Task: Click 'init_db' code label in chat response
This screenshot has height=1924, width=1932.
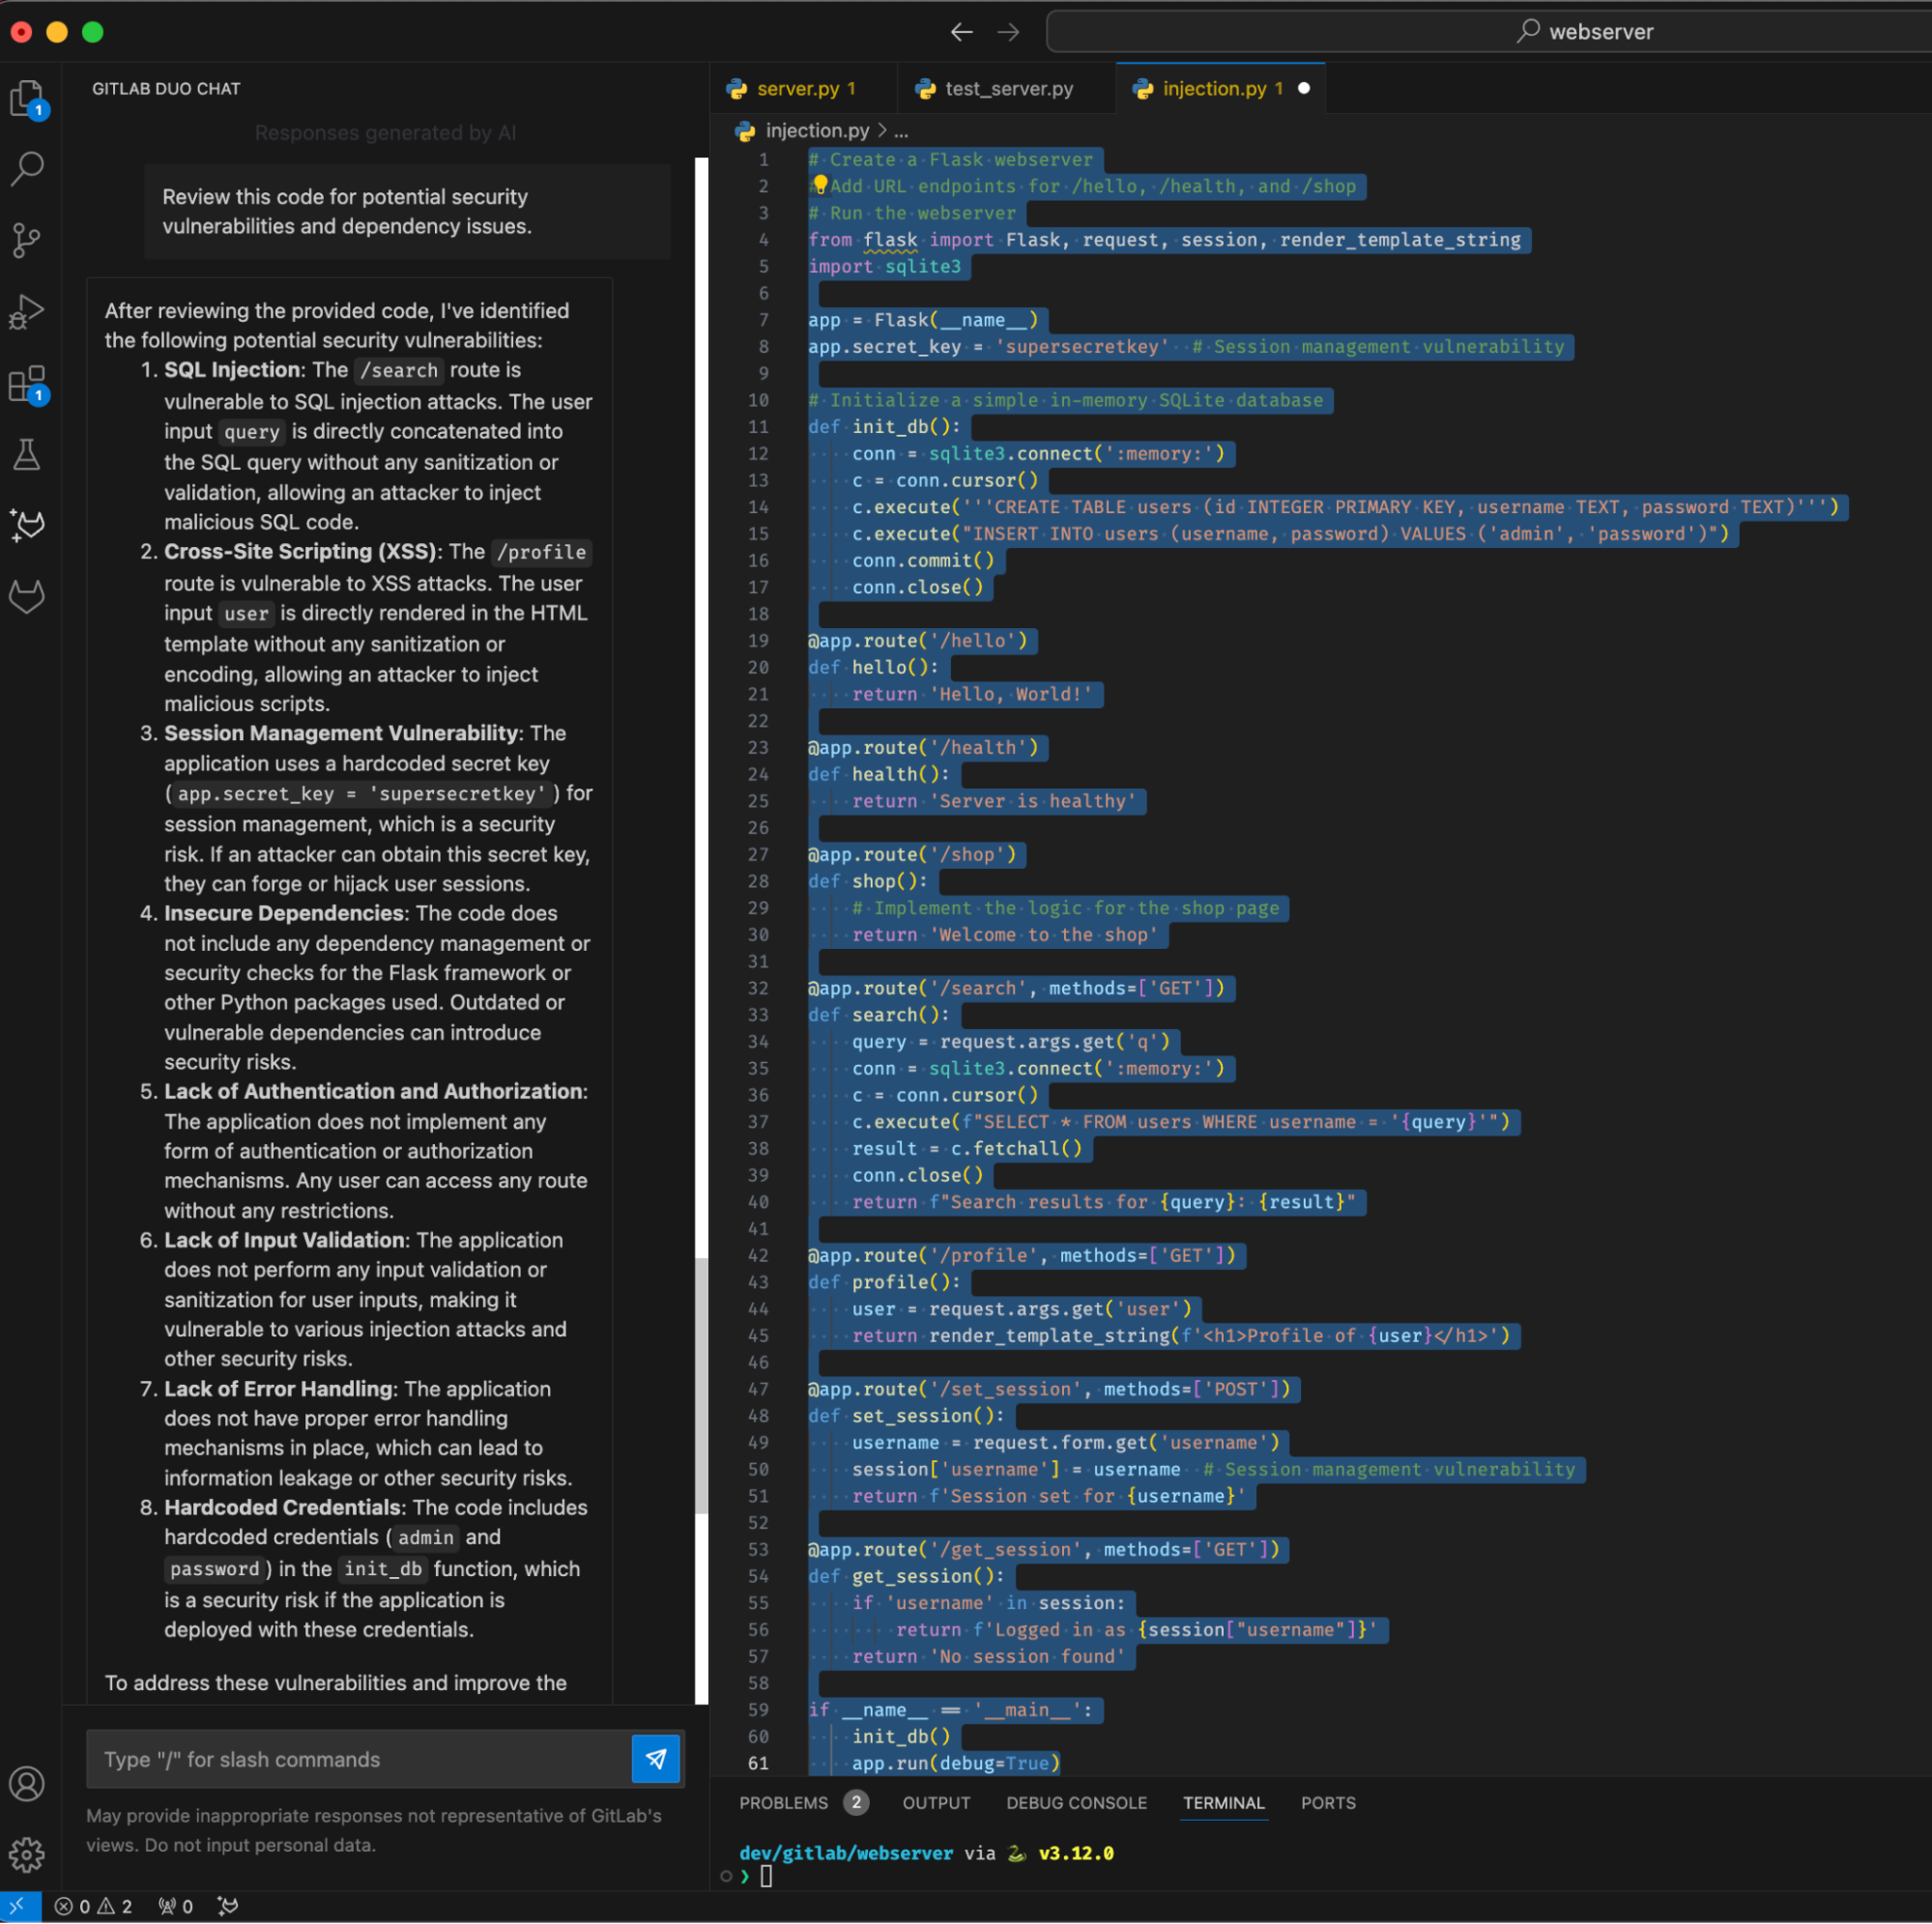Action: point(383,1568)
